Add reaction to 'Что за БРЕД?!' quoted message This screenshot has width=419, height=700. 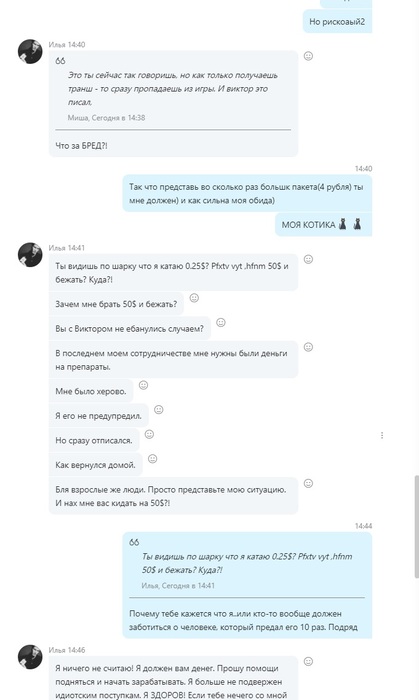point(308,56)
